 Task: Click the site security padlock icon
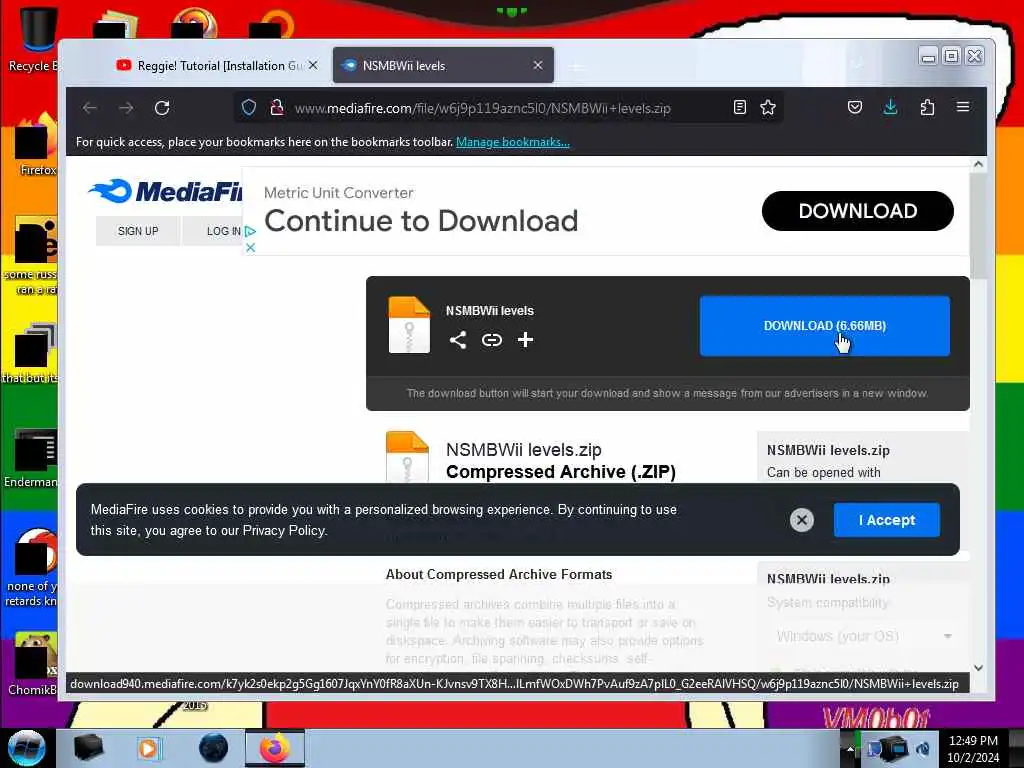point(277,108)
